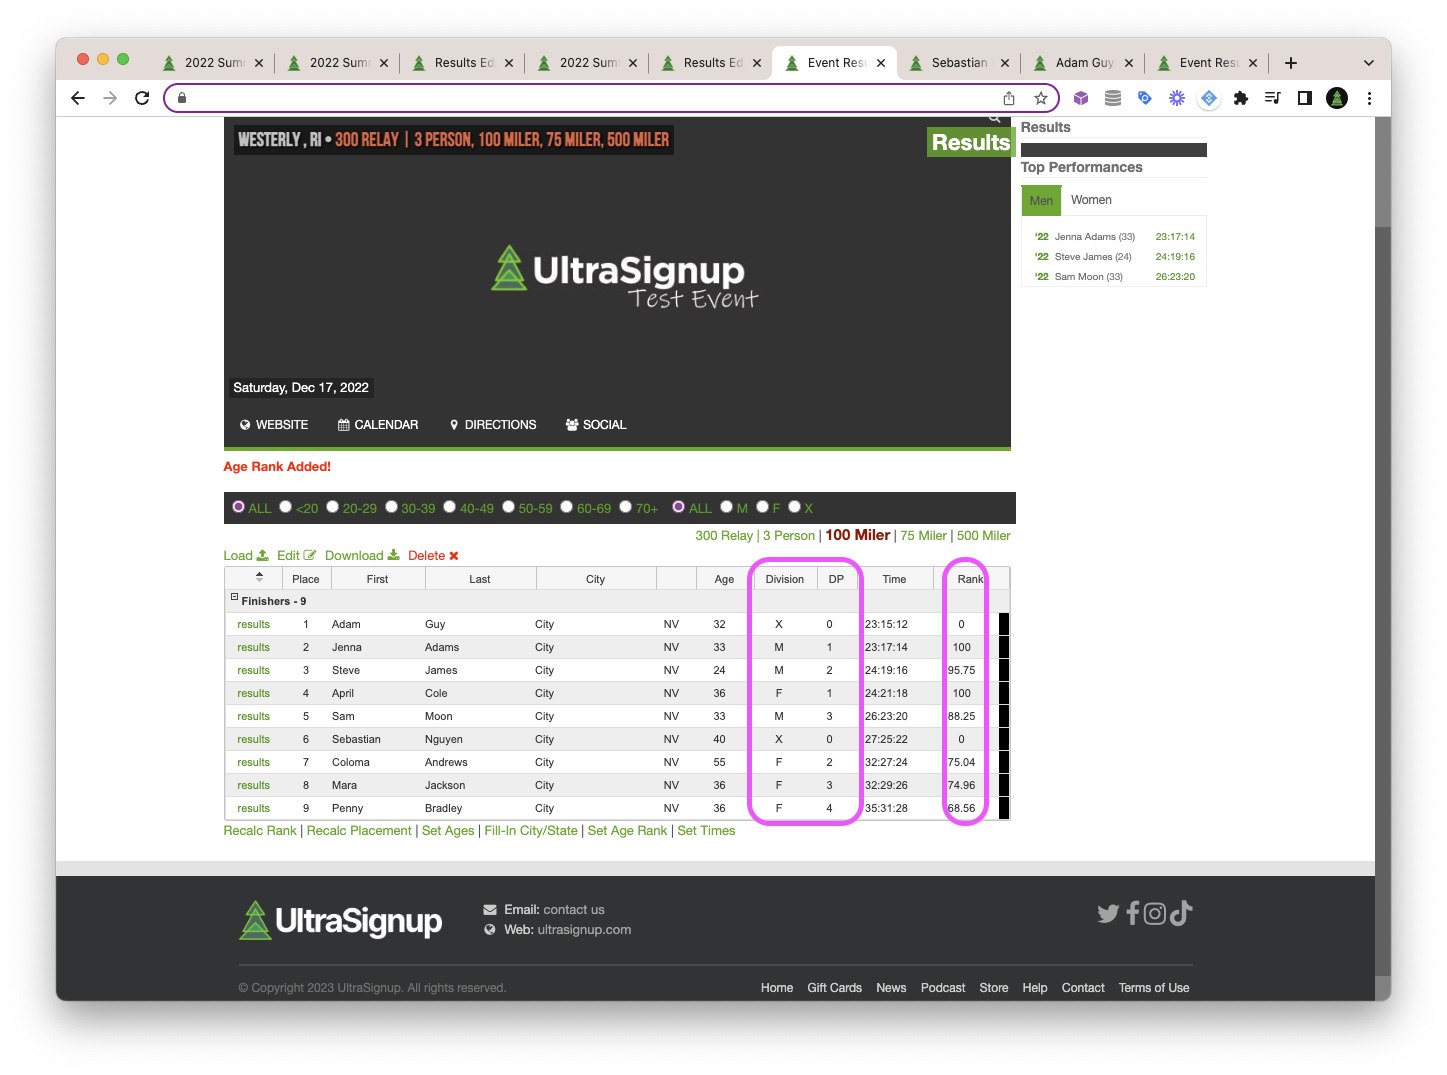This screenshot has width=1447, height=1075.
Task: Sort table by Time column header
Action: tap(894, 579)
